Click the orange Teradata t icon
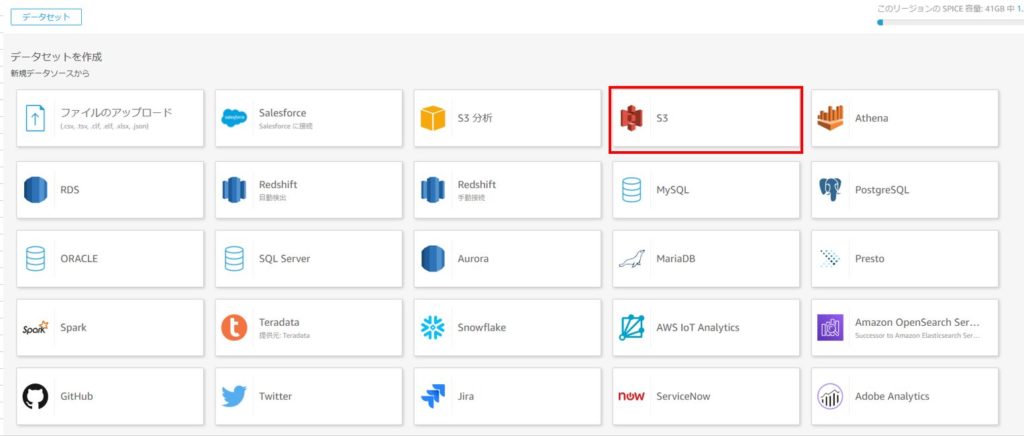The image size is (1024, 436). point(234,328)
